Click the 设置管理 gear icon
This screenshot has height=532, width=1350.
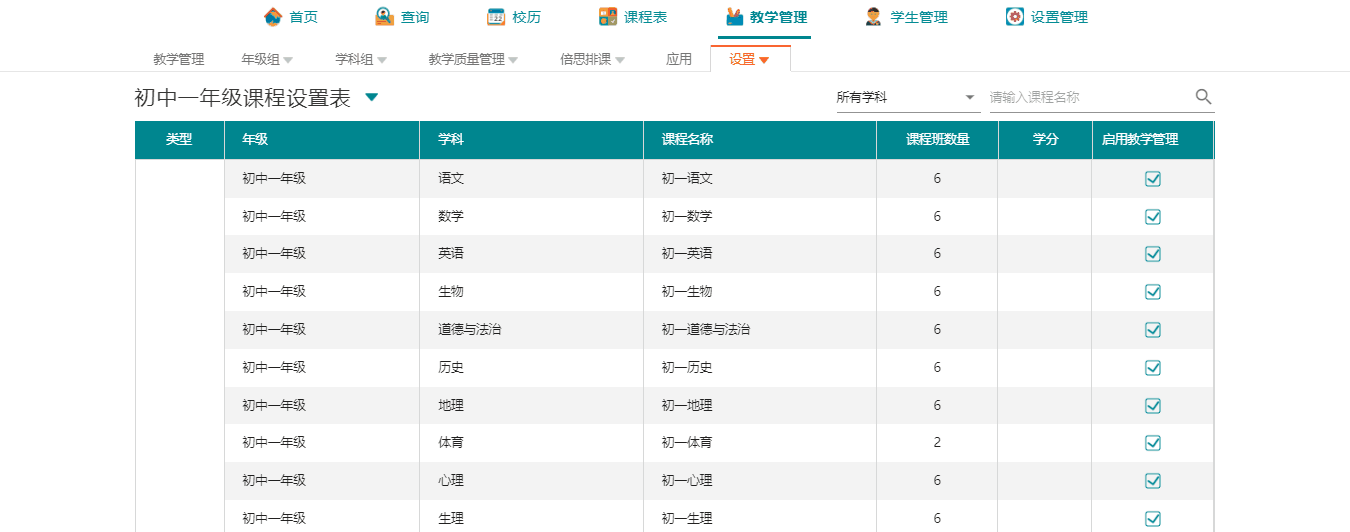(1015, 17)
